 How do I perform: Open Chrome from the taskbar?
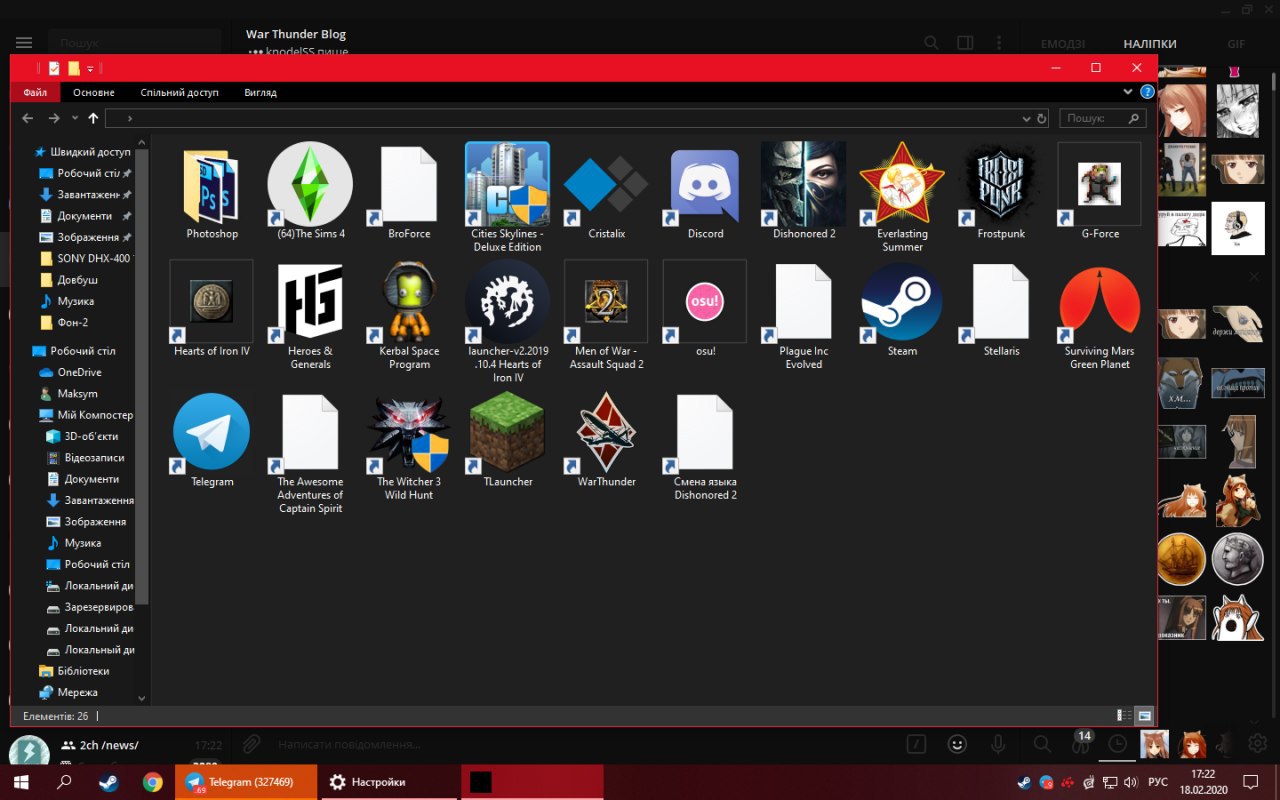152,782
